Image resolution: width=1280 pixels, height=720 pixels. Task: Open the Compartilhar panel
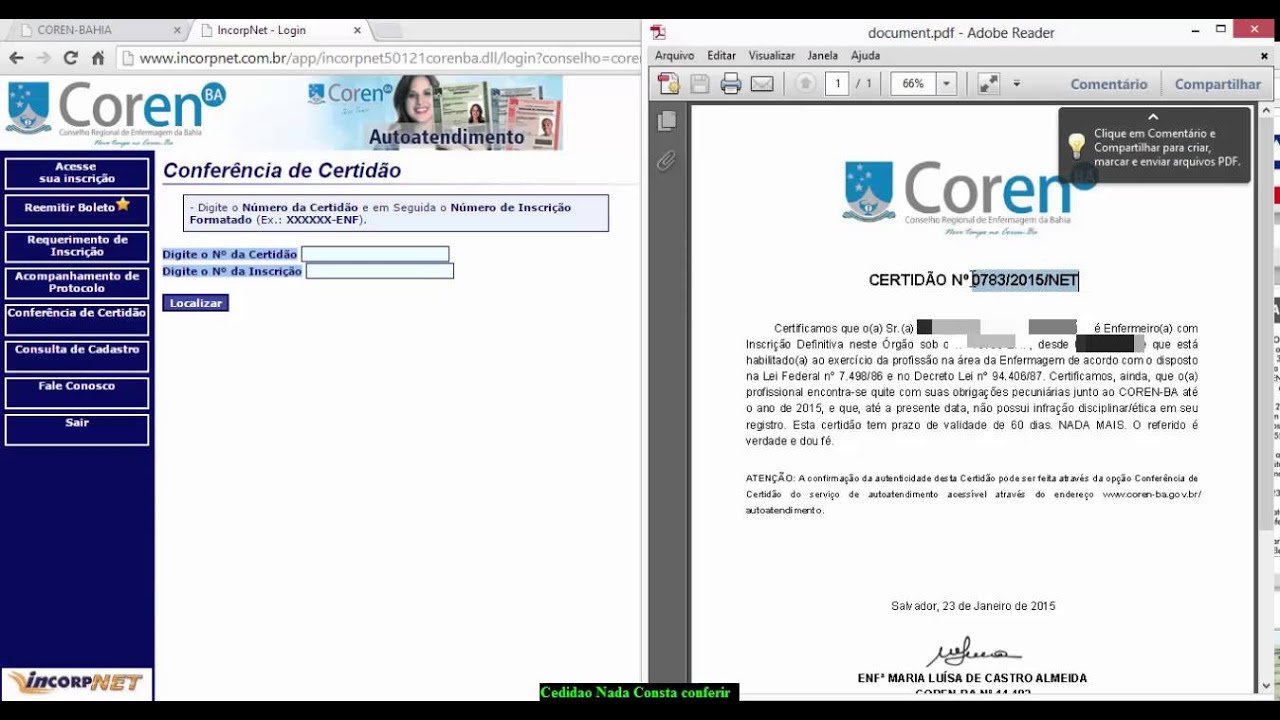click(1218, 84)
